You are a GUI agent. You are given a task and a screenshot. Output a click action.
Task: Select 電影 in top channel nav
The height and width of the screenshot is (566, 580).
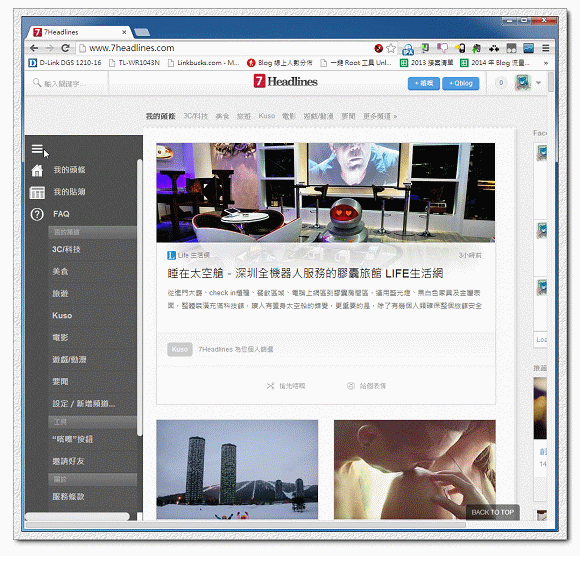pos(289,116)
